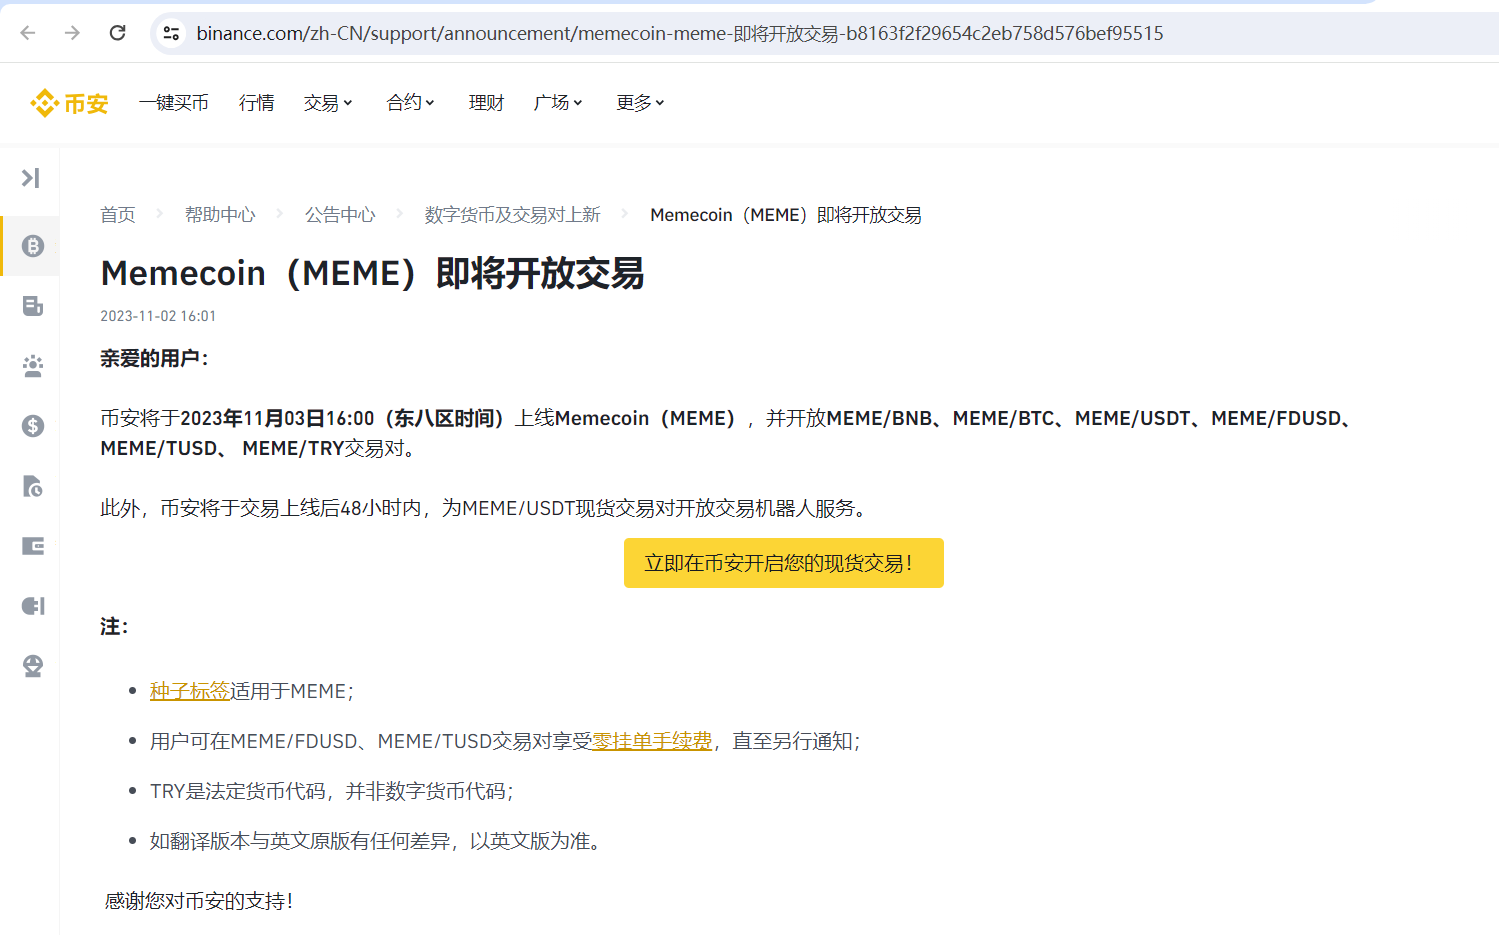Open the wallet sidebar icon
The image size is (1499, 935).
click(33, 546)
